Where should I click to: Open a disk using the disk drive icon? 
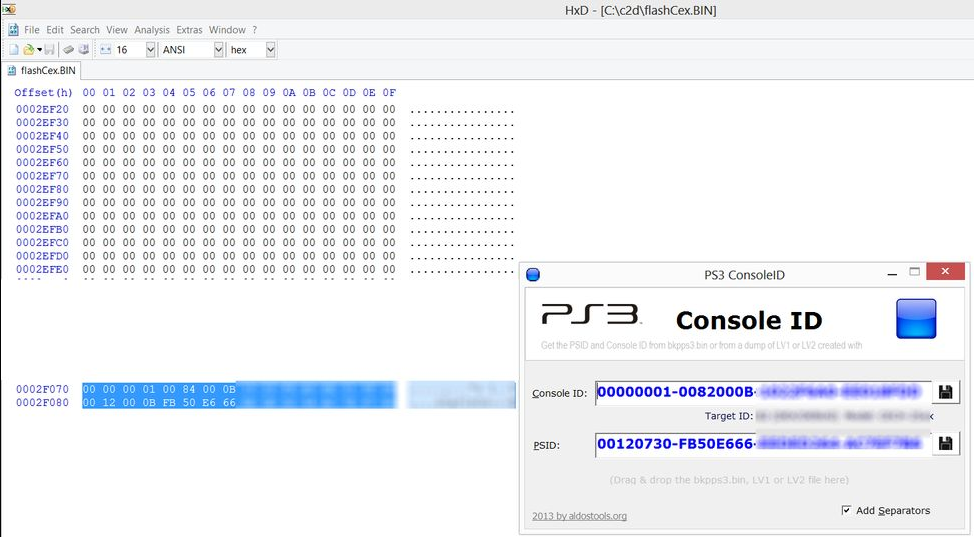(84, 50)
